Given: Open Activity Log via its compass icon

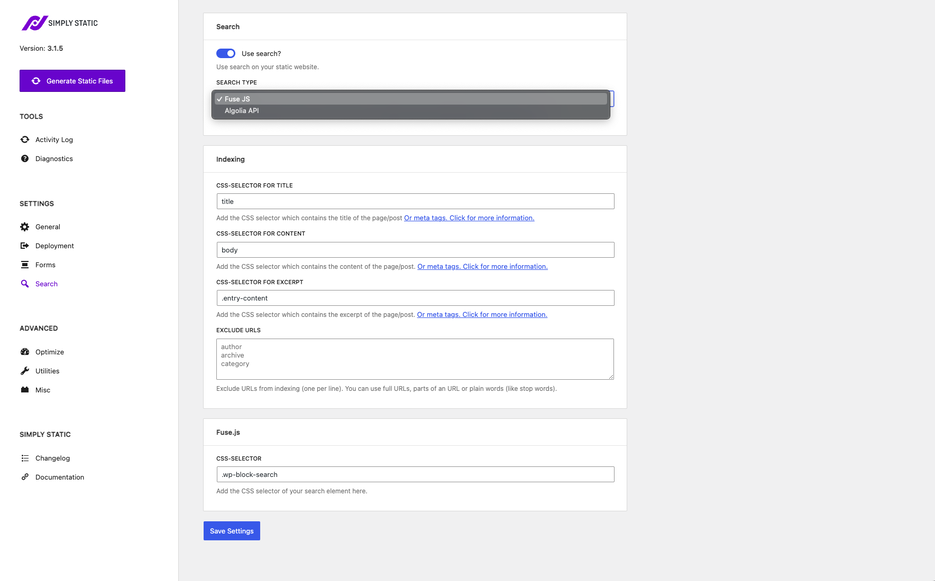Looking at the screenshot, I should [24, 139].
